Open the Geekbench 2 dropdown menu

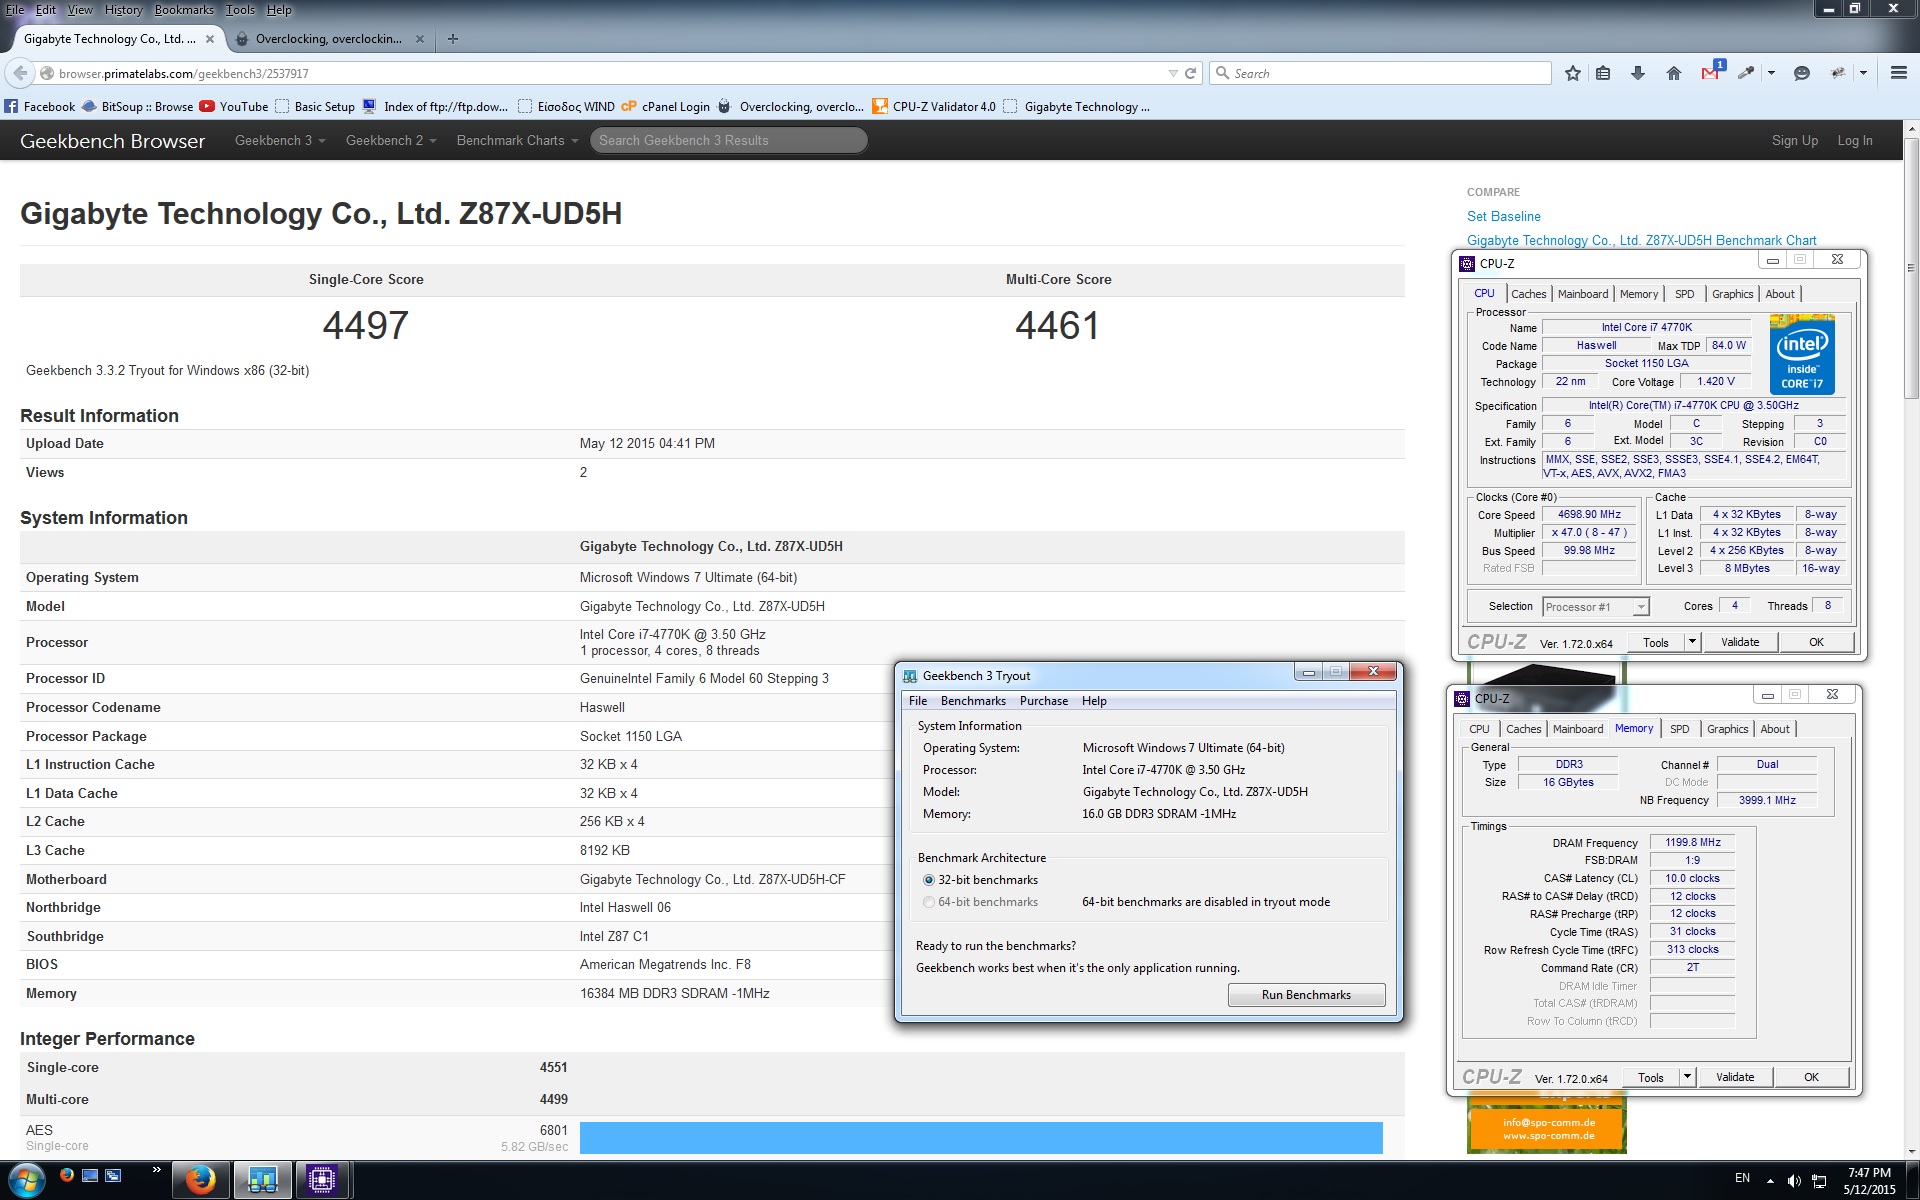[x=391, y=141]
